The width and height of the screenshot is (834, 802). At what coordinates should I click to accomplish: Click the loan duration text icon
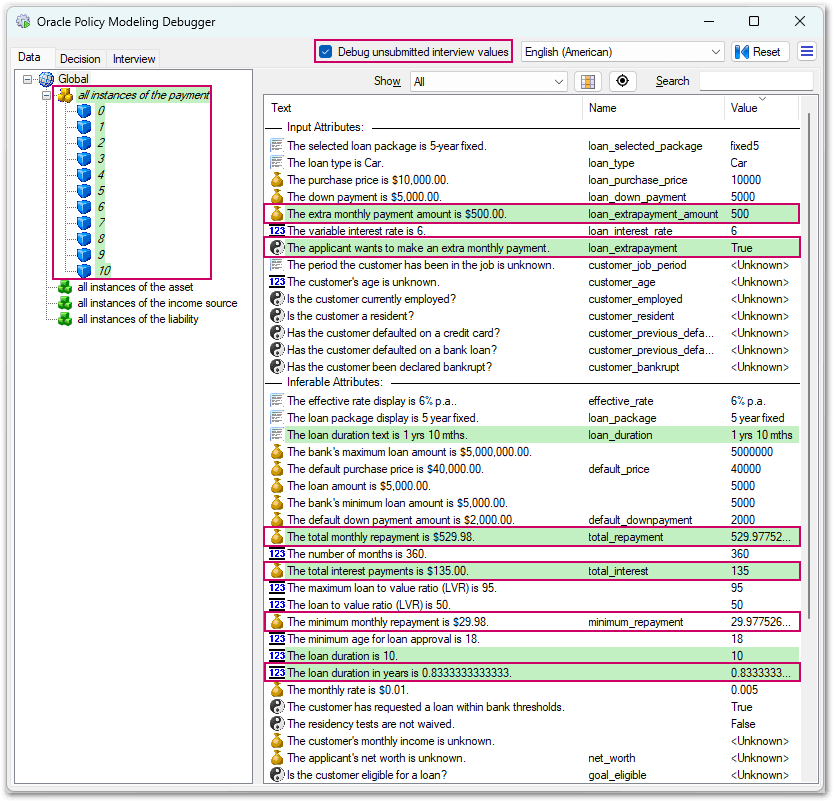pos(277,435)
